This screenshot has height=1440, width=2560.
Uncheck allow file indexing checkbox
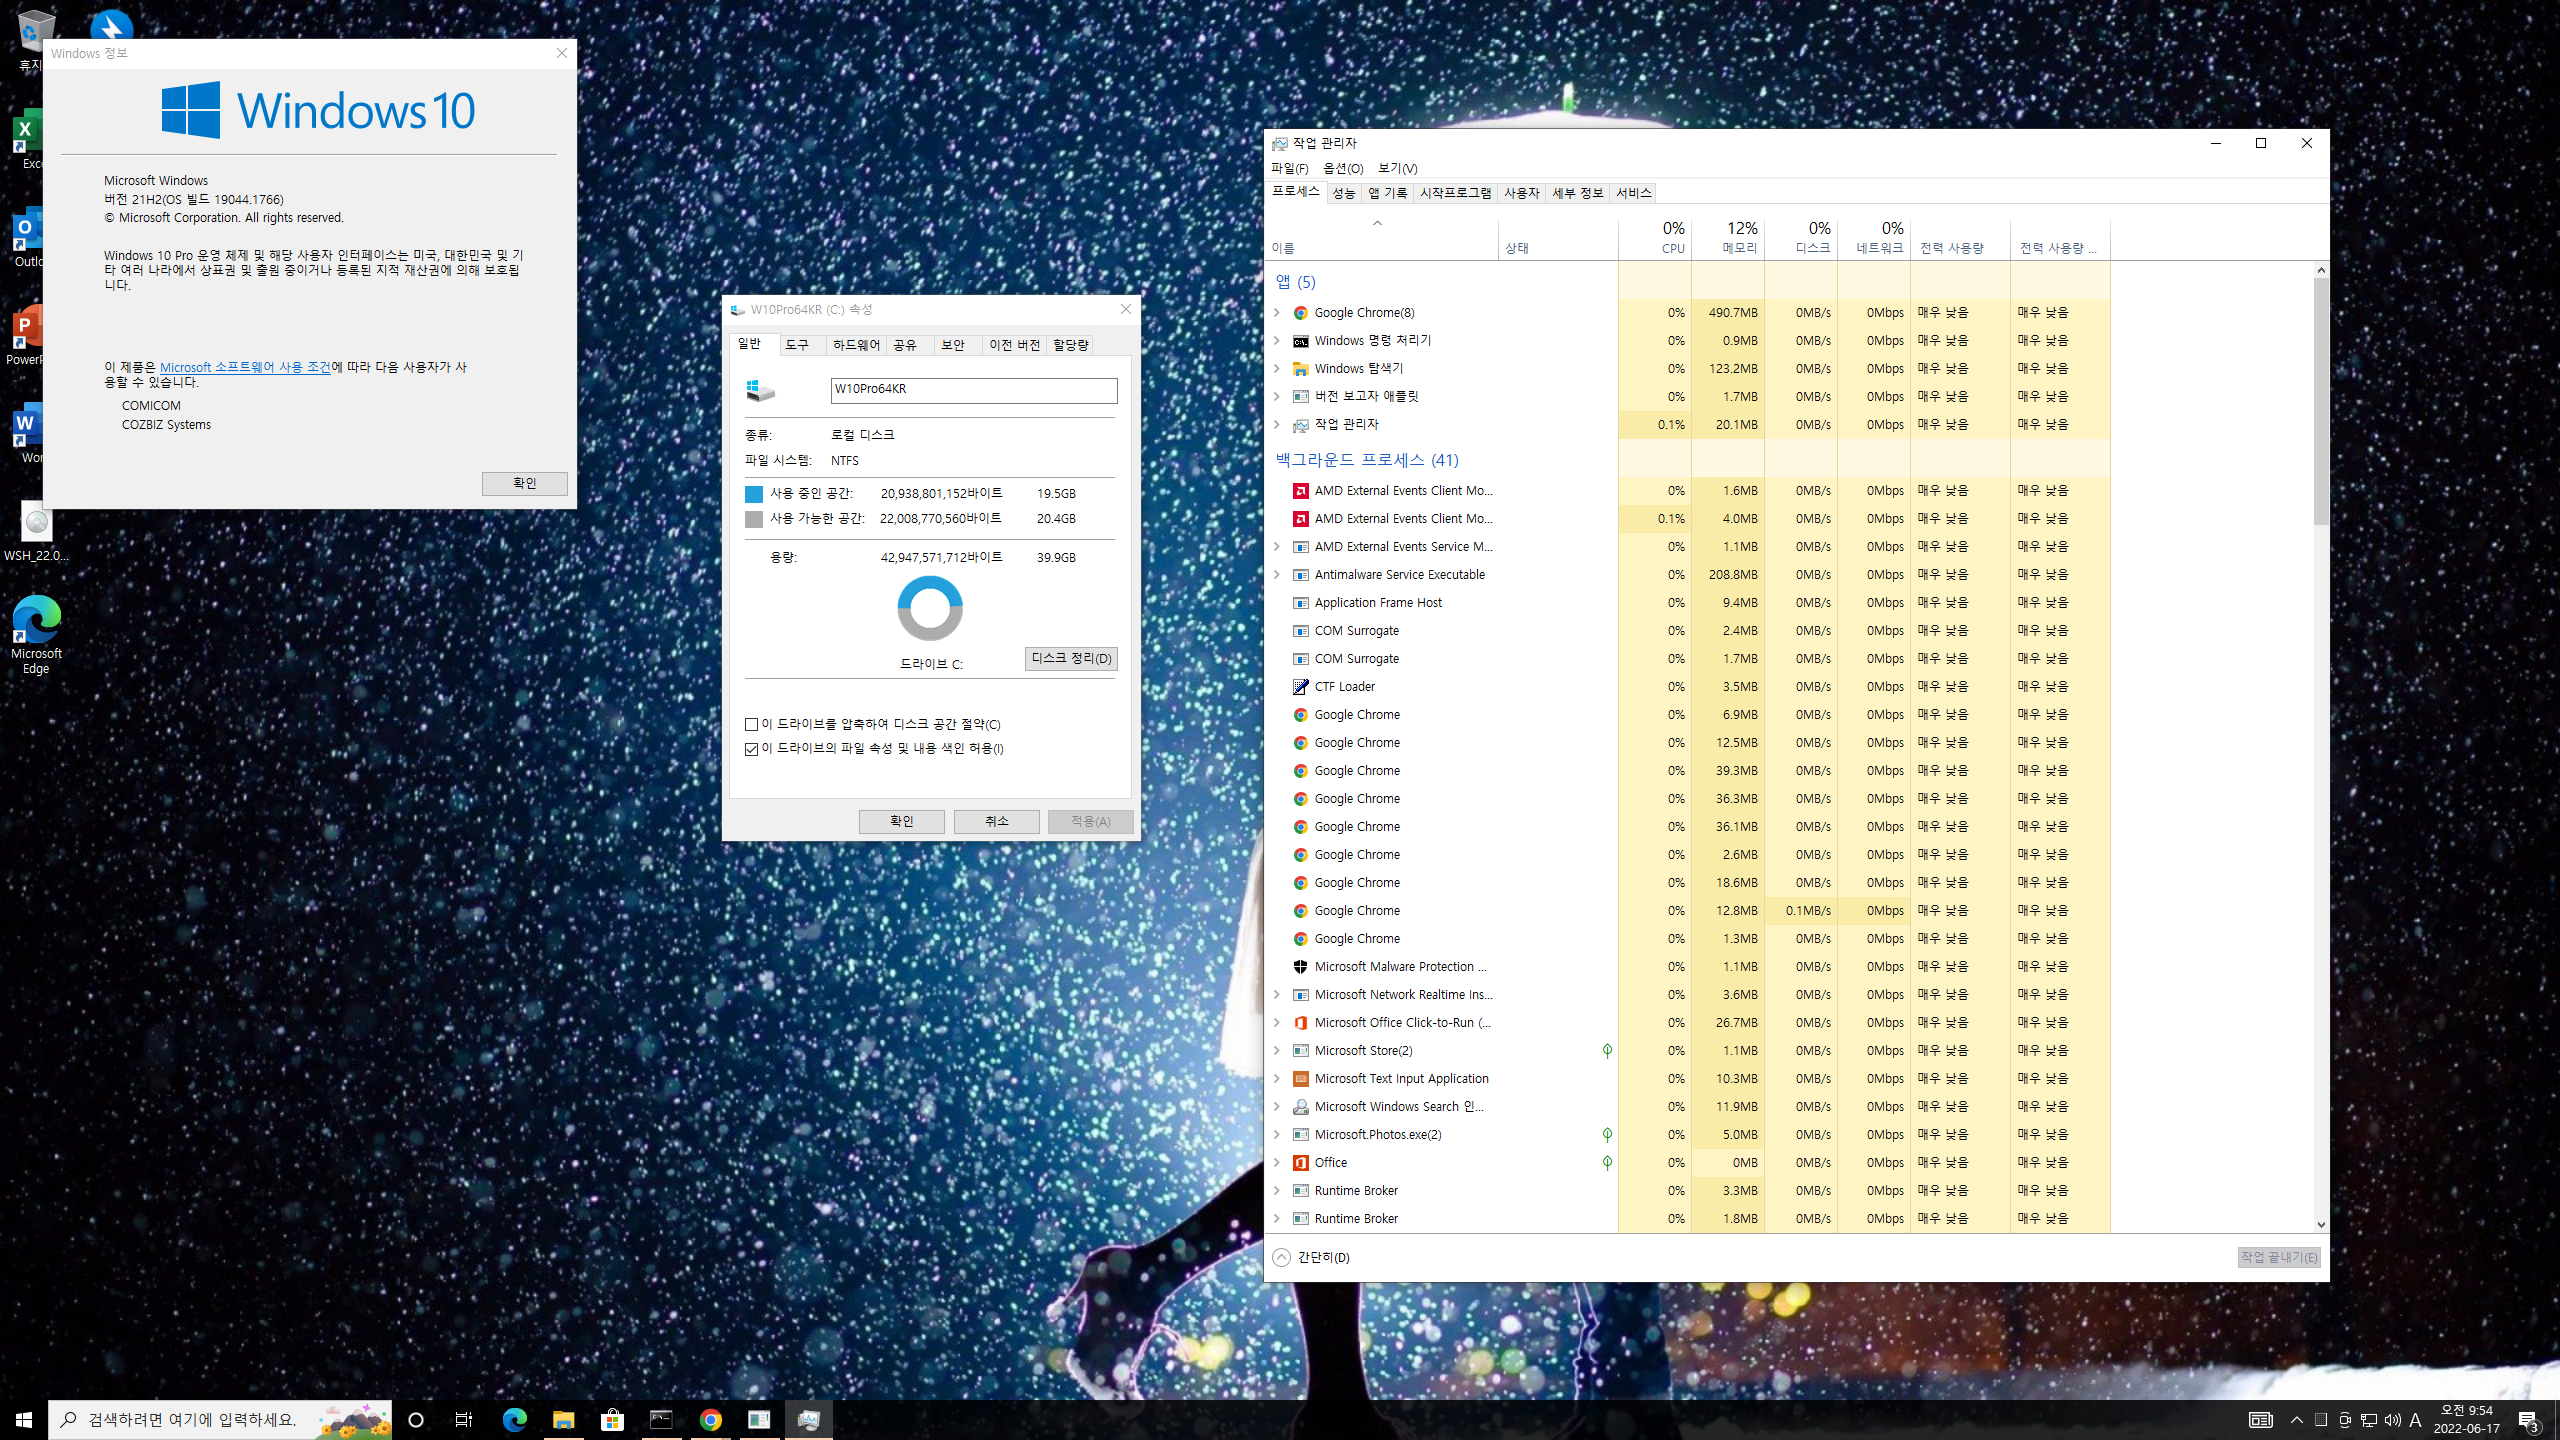pos(751,749)
